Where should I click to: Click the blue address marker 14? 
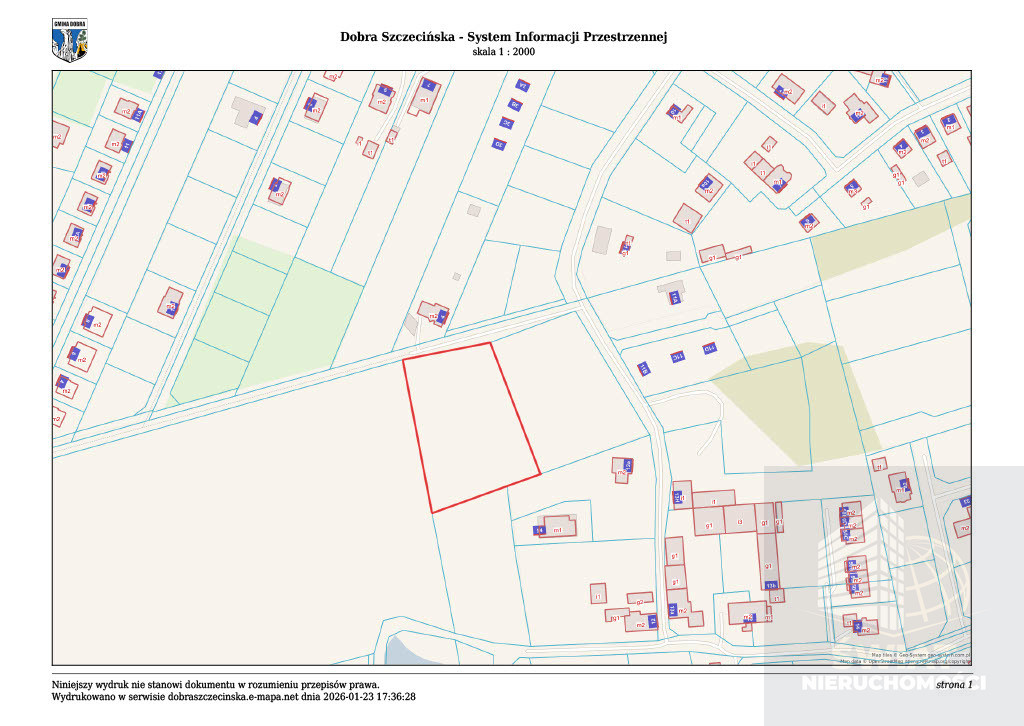tap(539, 530)
